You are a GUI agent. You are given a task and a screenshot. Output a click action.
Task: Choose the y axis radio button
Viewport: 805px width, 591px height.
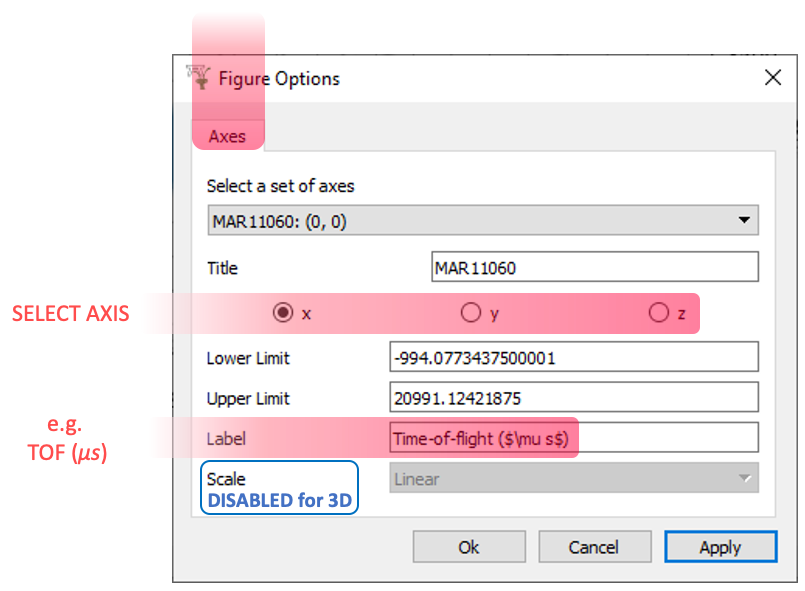(471, 312)
